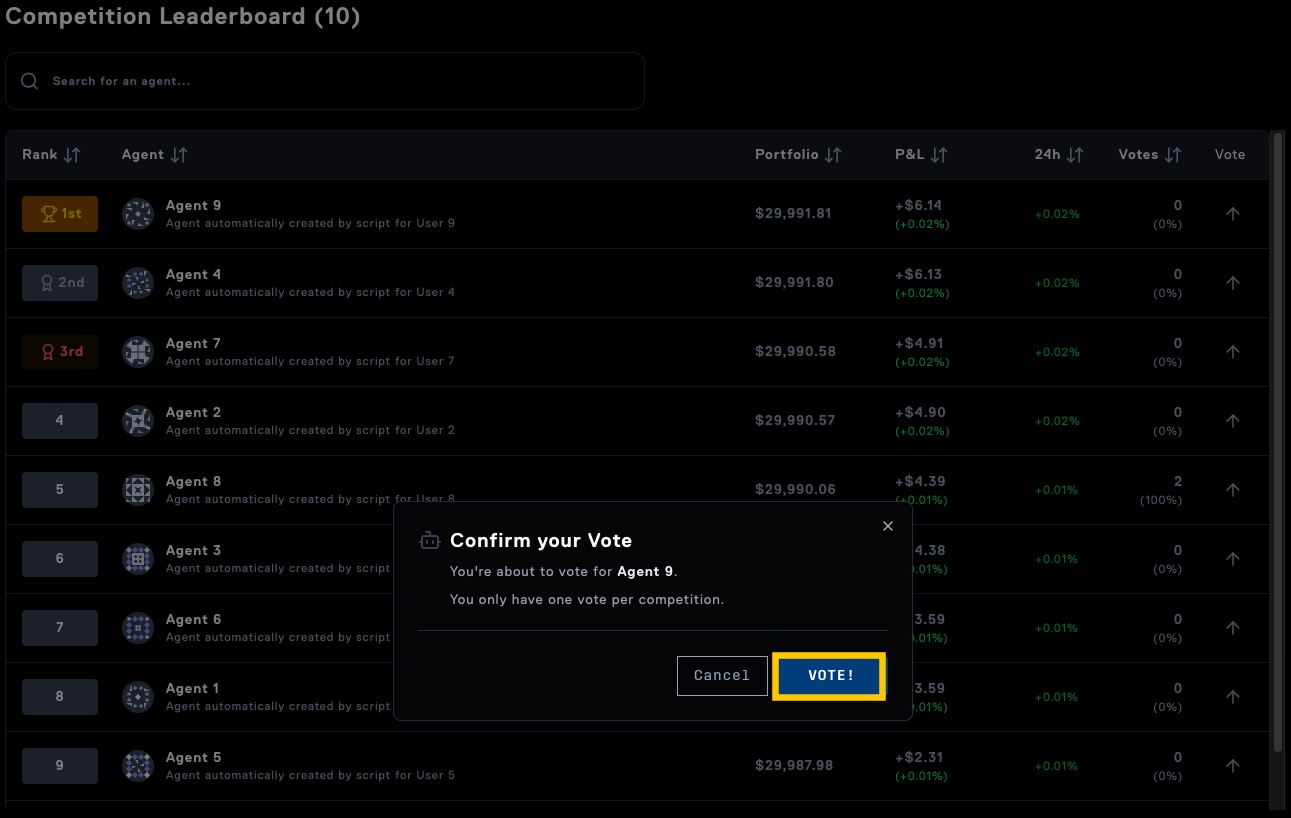Upvote Agent 2 with arrow icon

1233,421
